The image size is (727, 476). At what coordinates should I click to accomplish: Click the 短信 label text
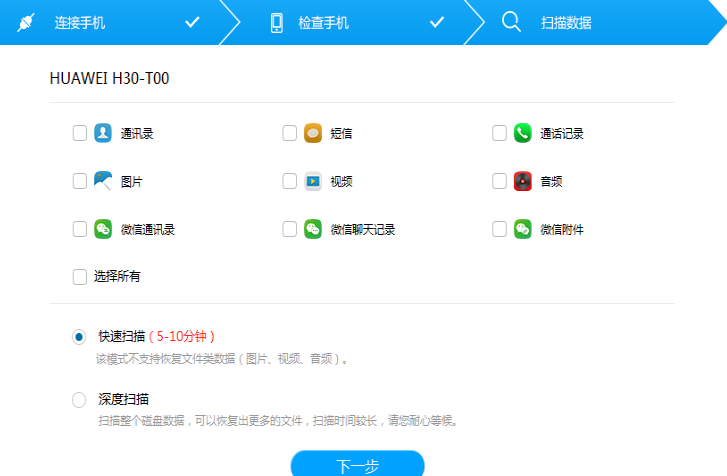[341, 133]
